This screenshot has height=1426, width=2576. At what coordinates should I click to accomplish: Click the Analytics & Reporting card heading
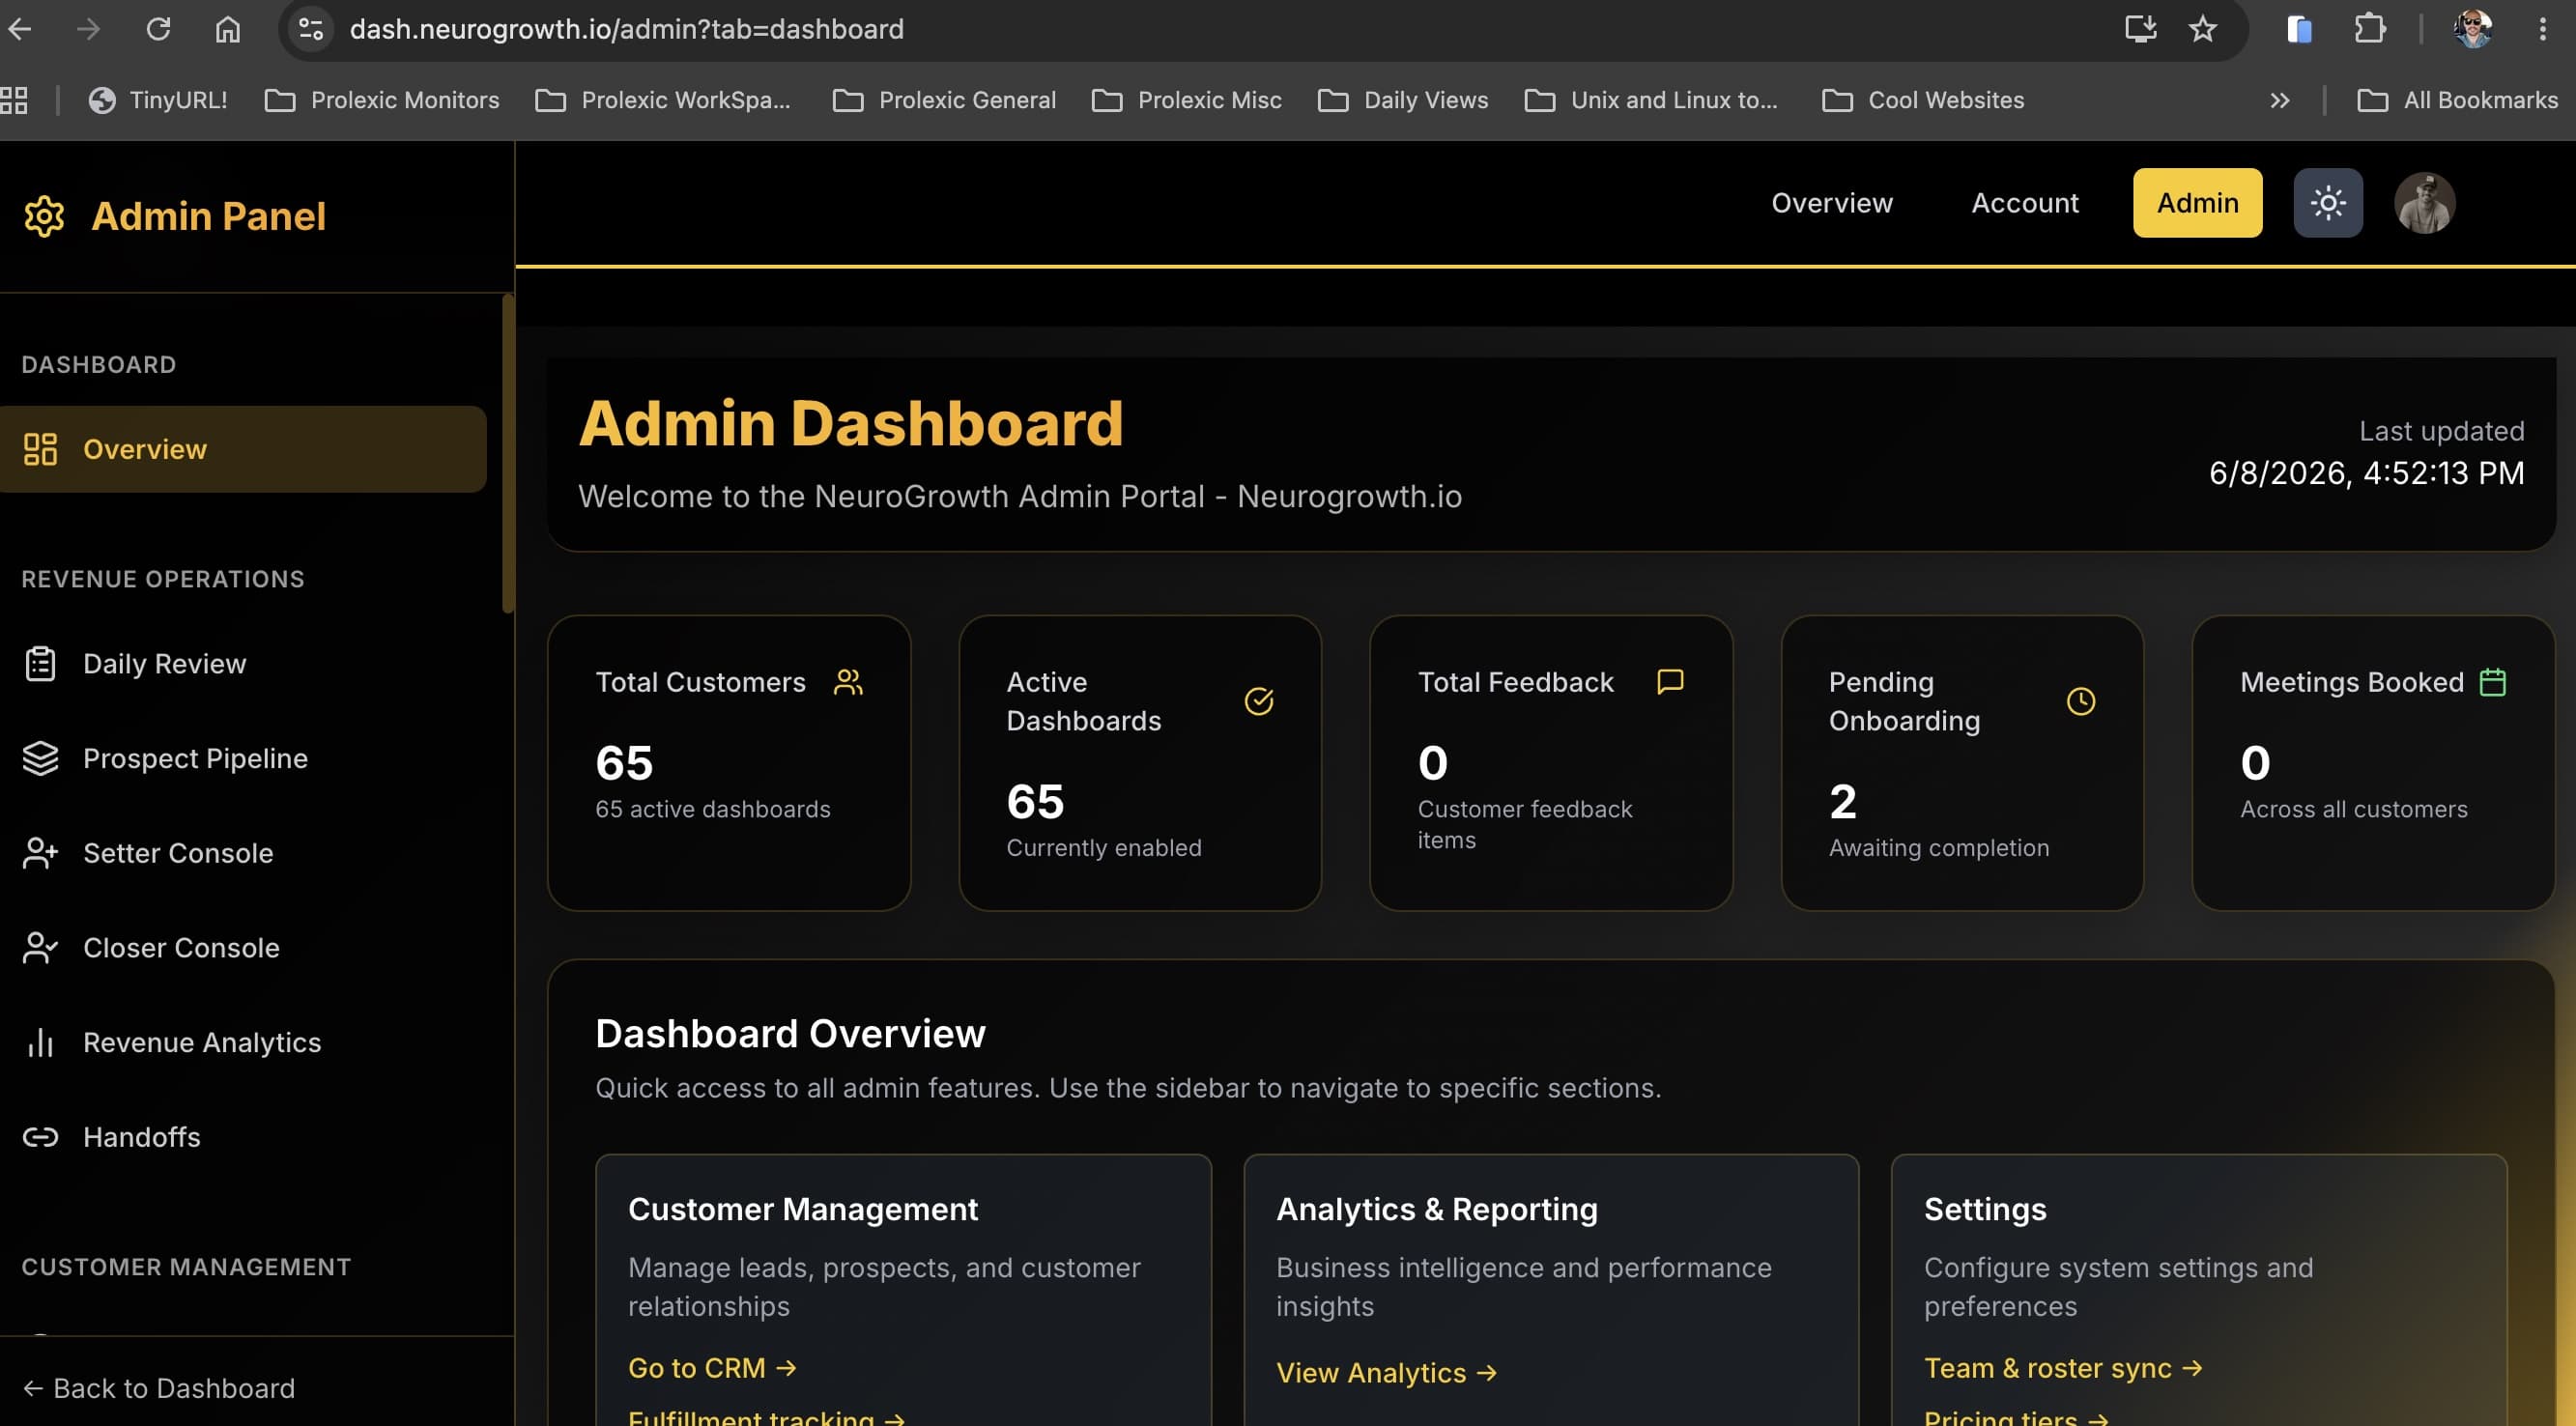coord(1436,1209)
